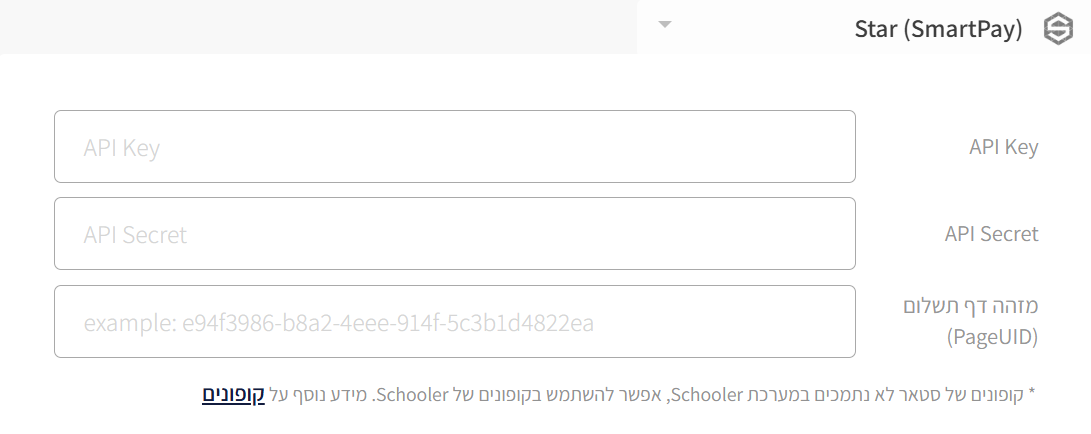
Task: Click the API Key field label
Action: pos(1003,147)
